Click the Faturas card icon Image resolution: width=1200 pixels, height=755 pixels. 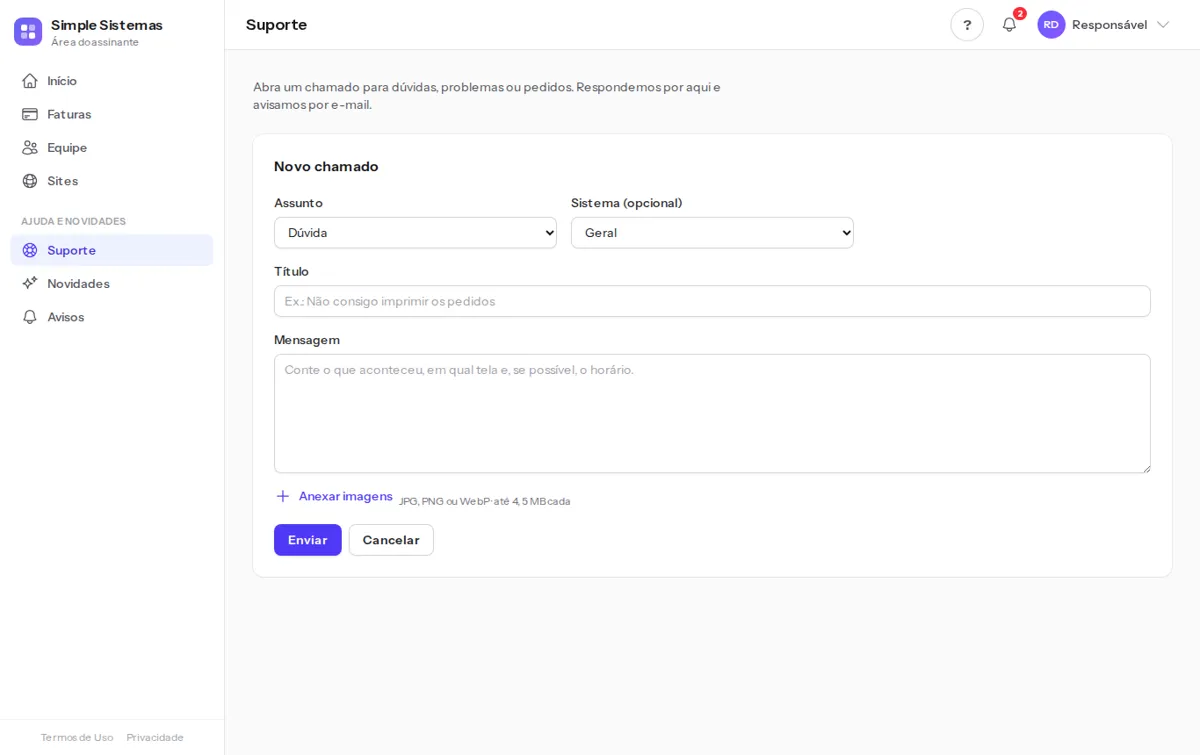(x=30, y=114)
